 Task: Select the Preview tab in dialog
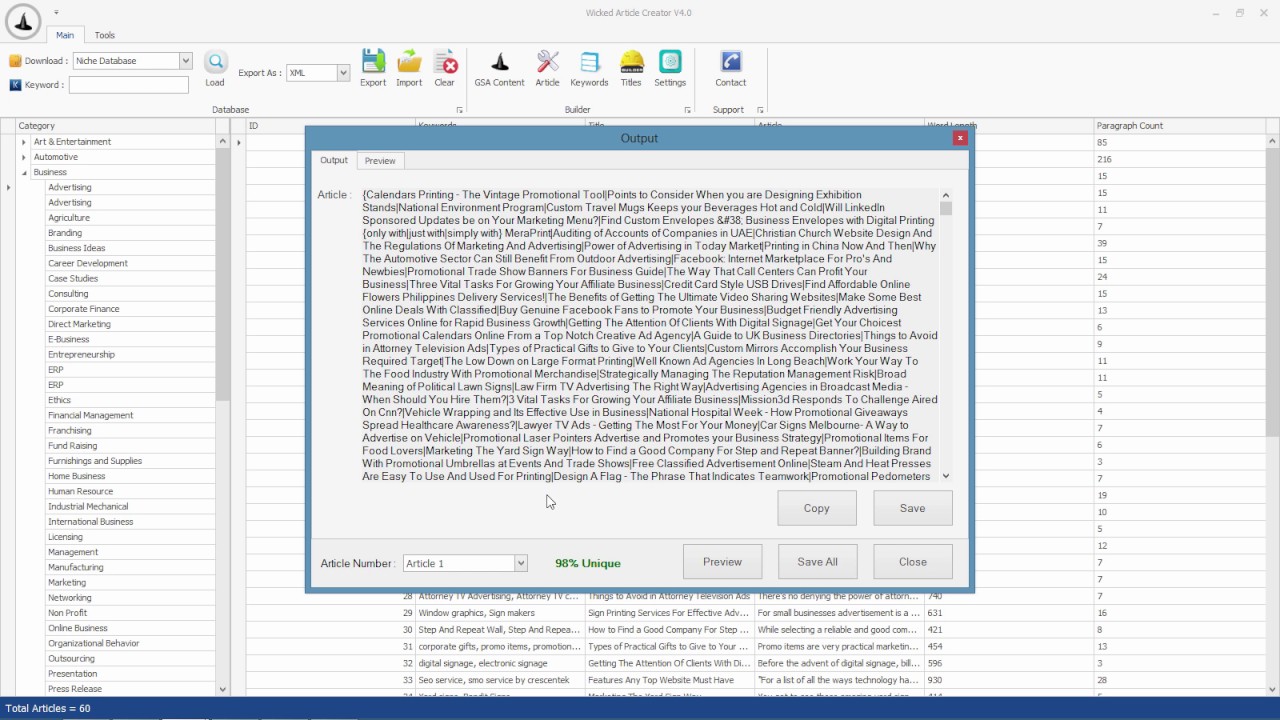[380, 161]
